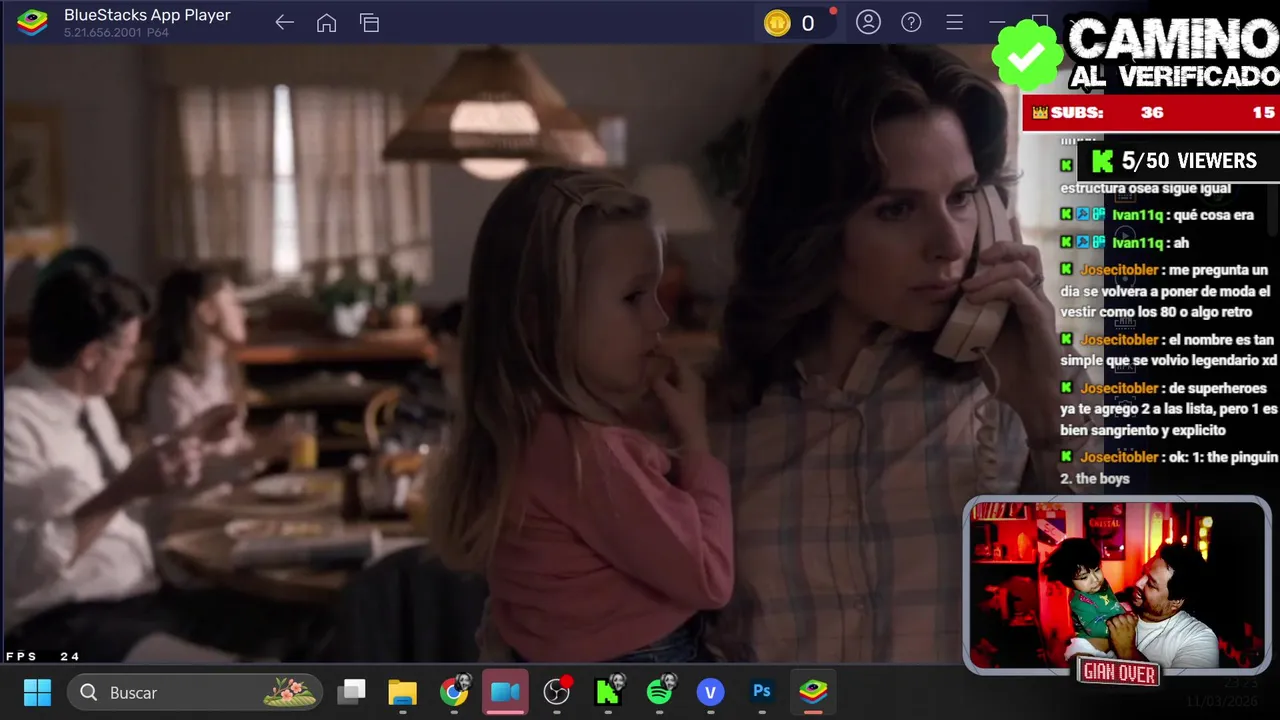Open the blue V circle app on taskbar

click(x=710, y=692)
